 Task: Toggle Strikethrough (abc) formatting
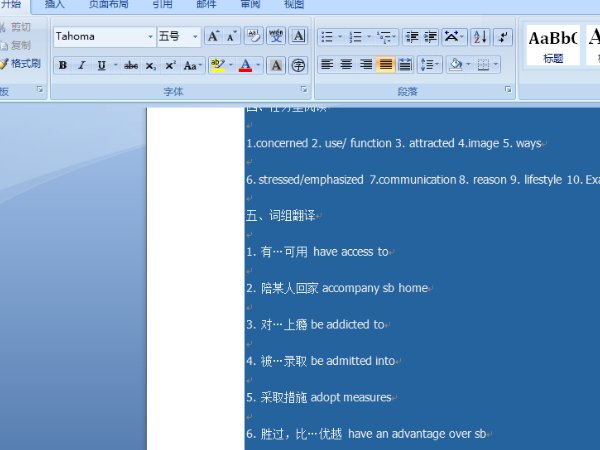click(130, 65)
